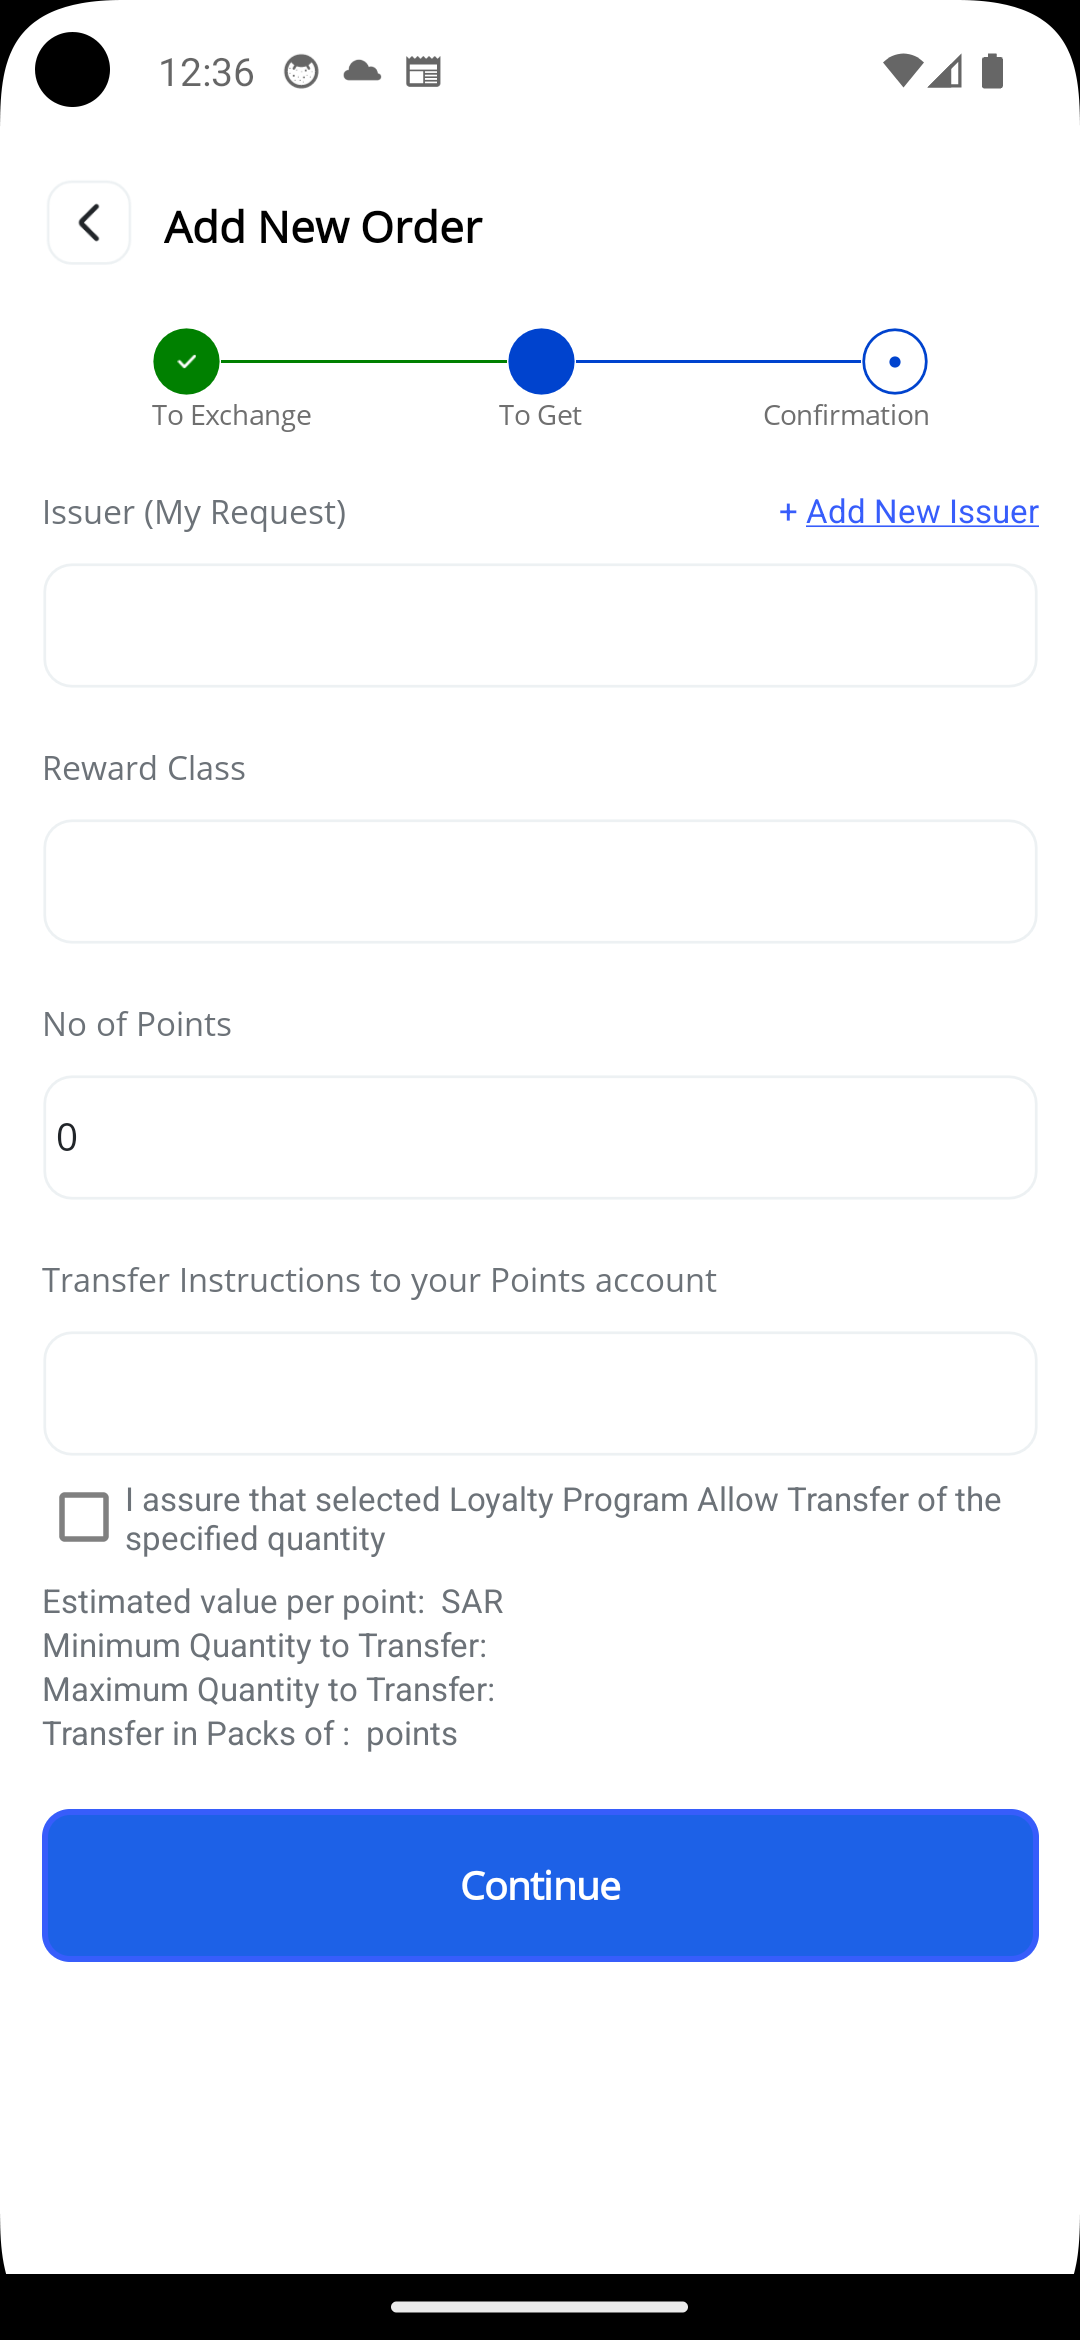The width and height of the screenshot is (1080, 2340).
Task: Check the Loyalty Program transfer assurance box
Action: pyautogui.click(x=84, y=1517)
